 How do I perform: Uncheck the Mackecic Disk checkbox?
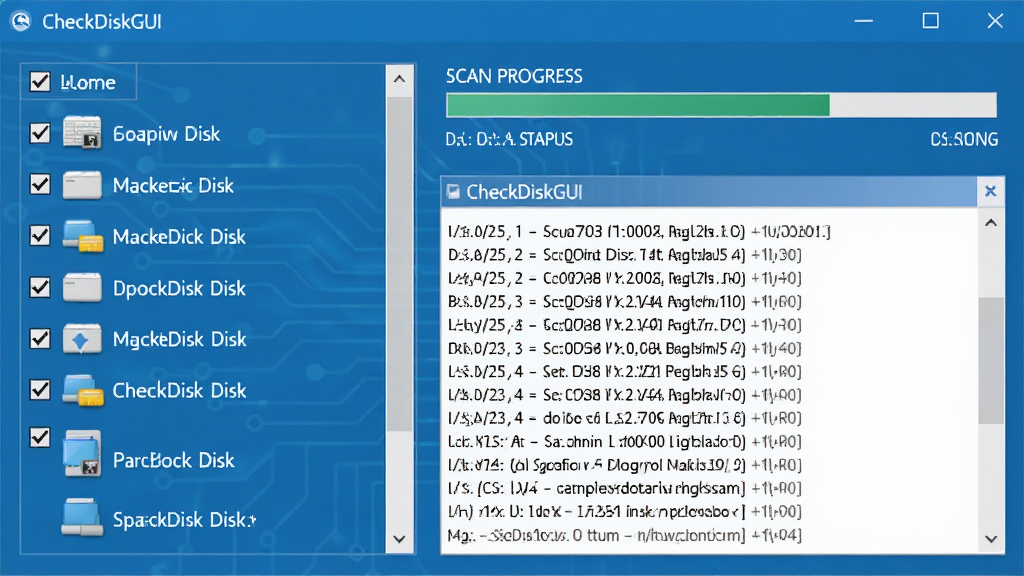pos(40,184)
